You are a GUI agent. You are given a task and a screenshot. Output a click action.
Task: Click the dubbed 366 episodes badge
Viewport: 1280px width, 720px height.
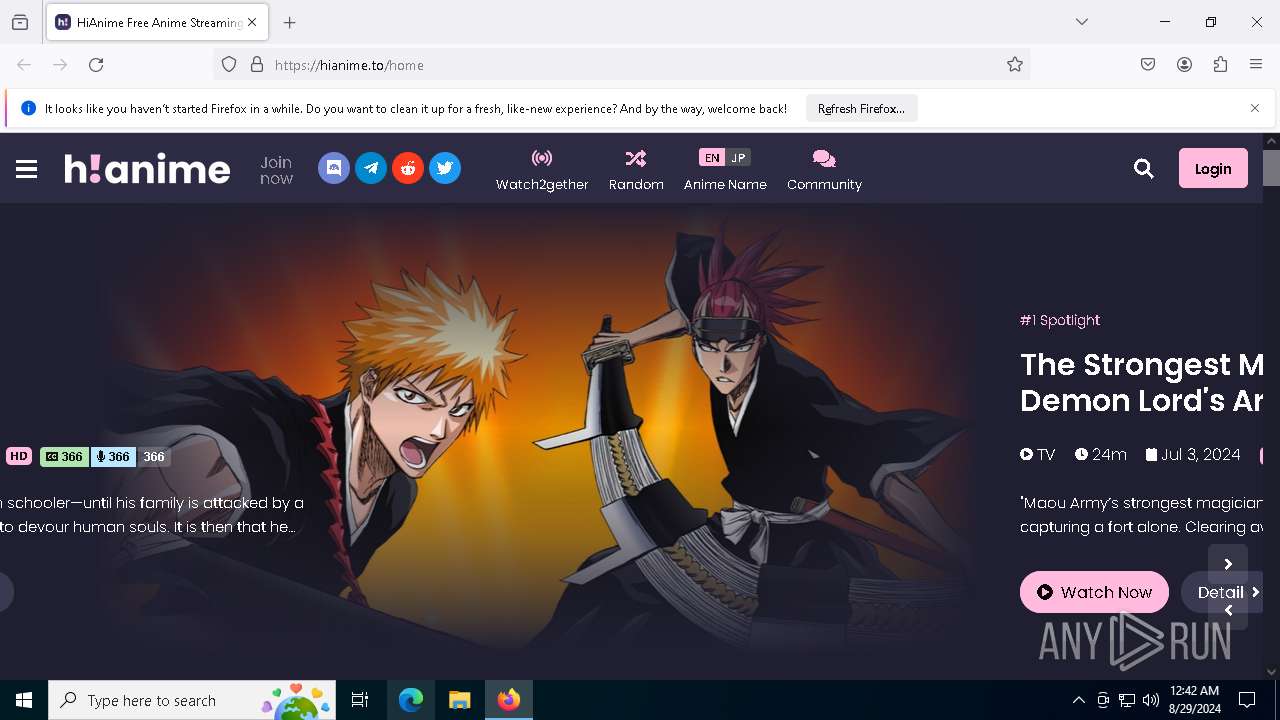pos(113,457)
